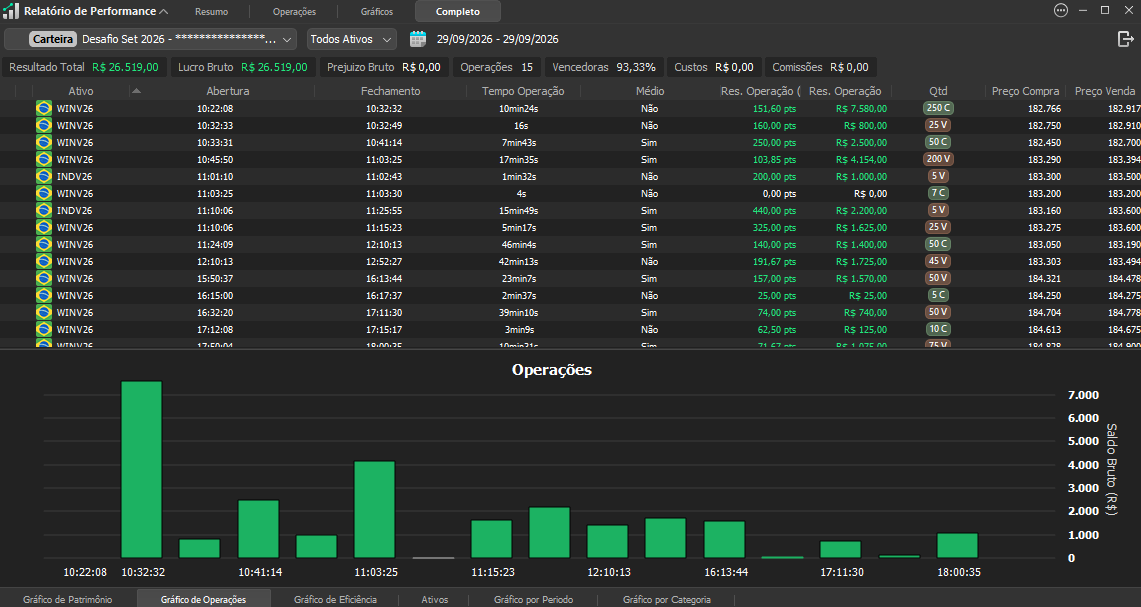Click the Relatório de Performance app icon
Image resolution: width=1141 pixels, height=607 pixels.
click(11, 11)
